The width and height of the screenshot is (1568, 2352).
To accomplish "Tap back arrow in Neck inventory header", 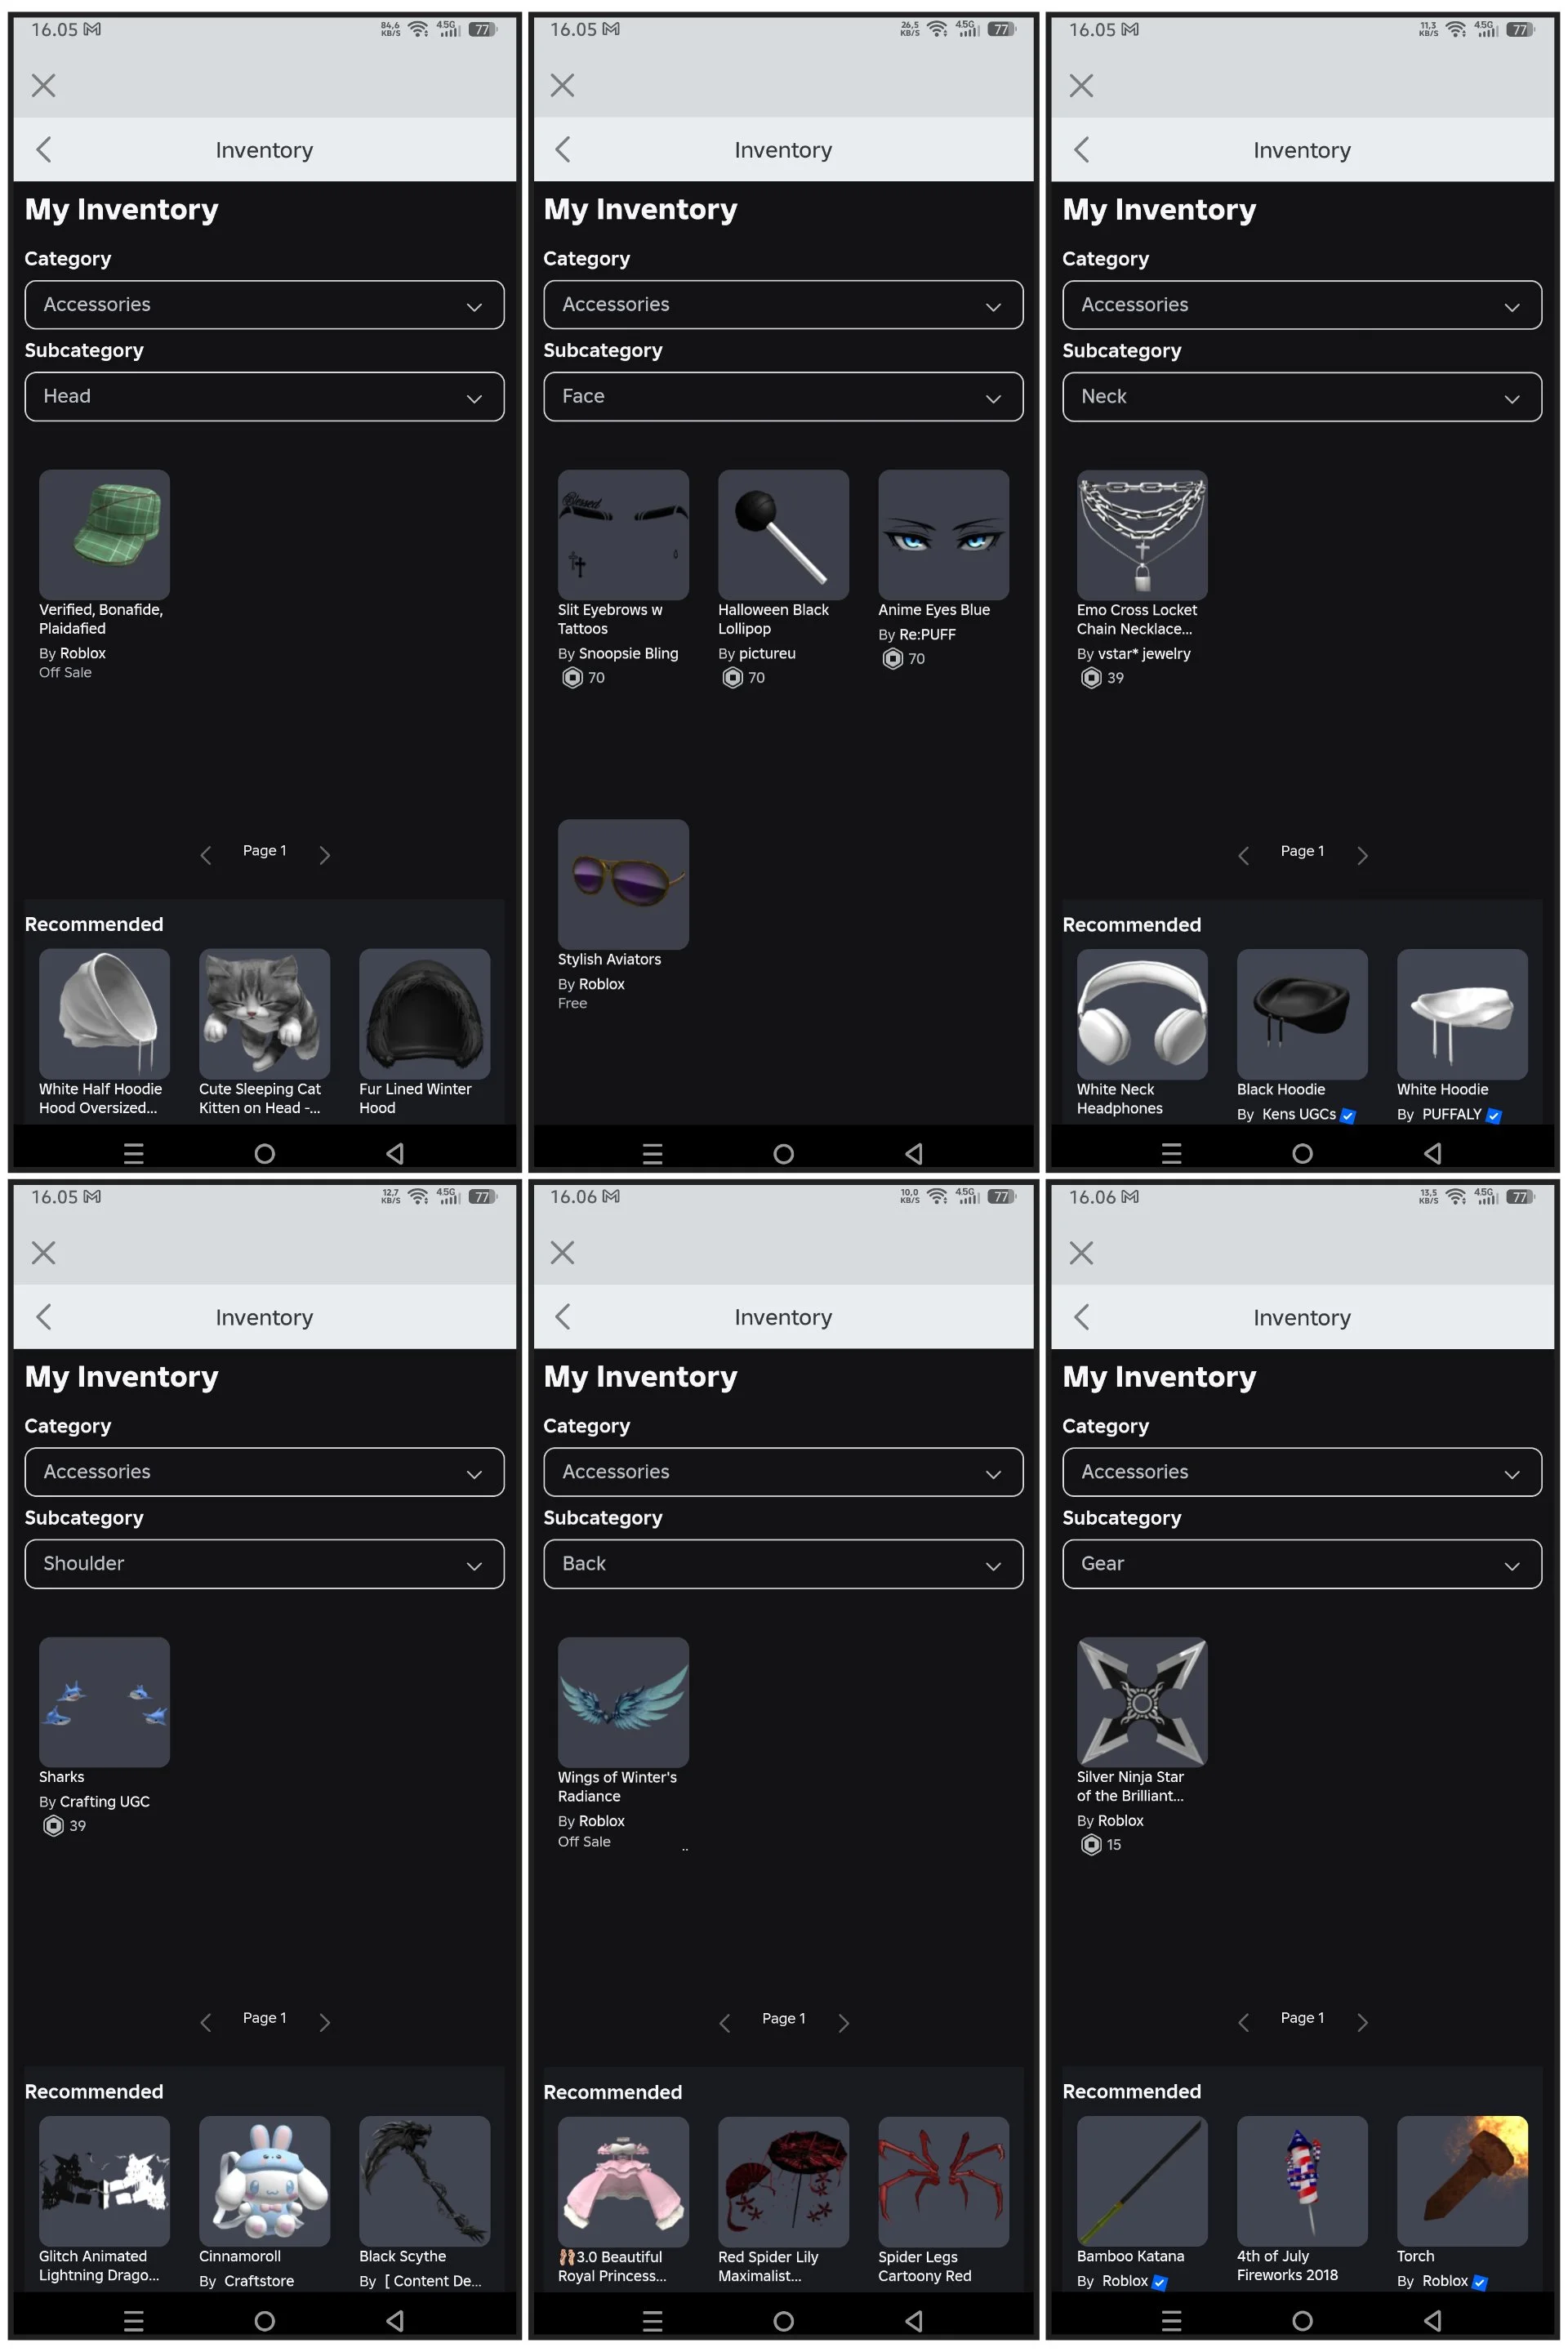I will click(x=1081, y=150).
